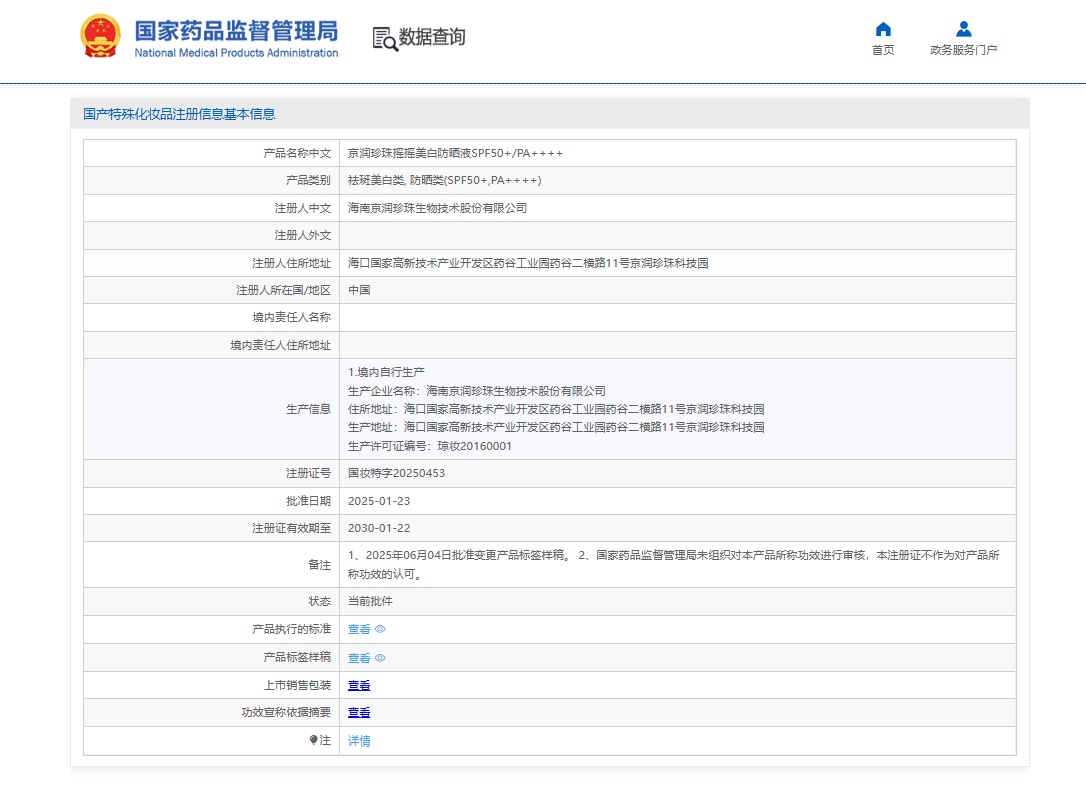Image resolution: width=1086 pixels, height=794 pixels.
Task: Click 生产企业名称 line in 生产信息
Action: (477, 391)
